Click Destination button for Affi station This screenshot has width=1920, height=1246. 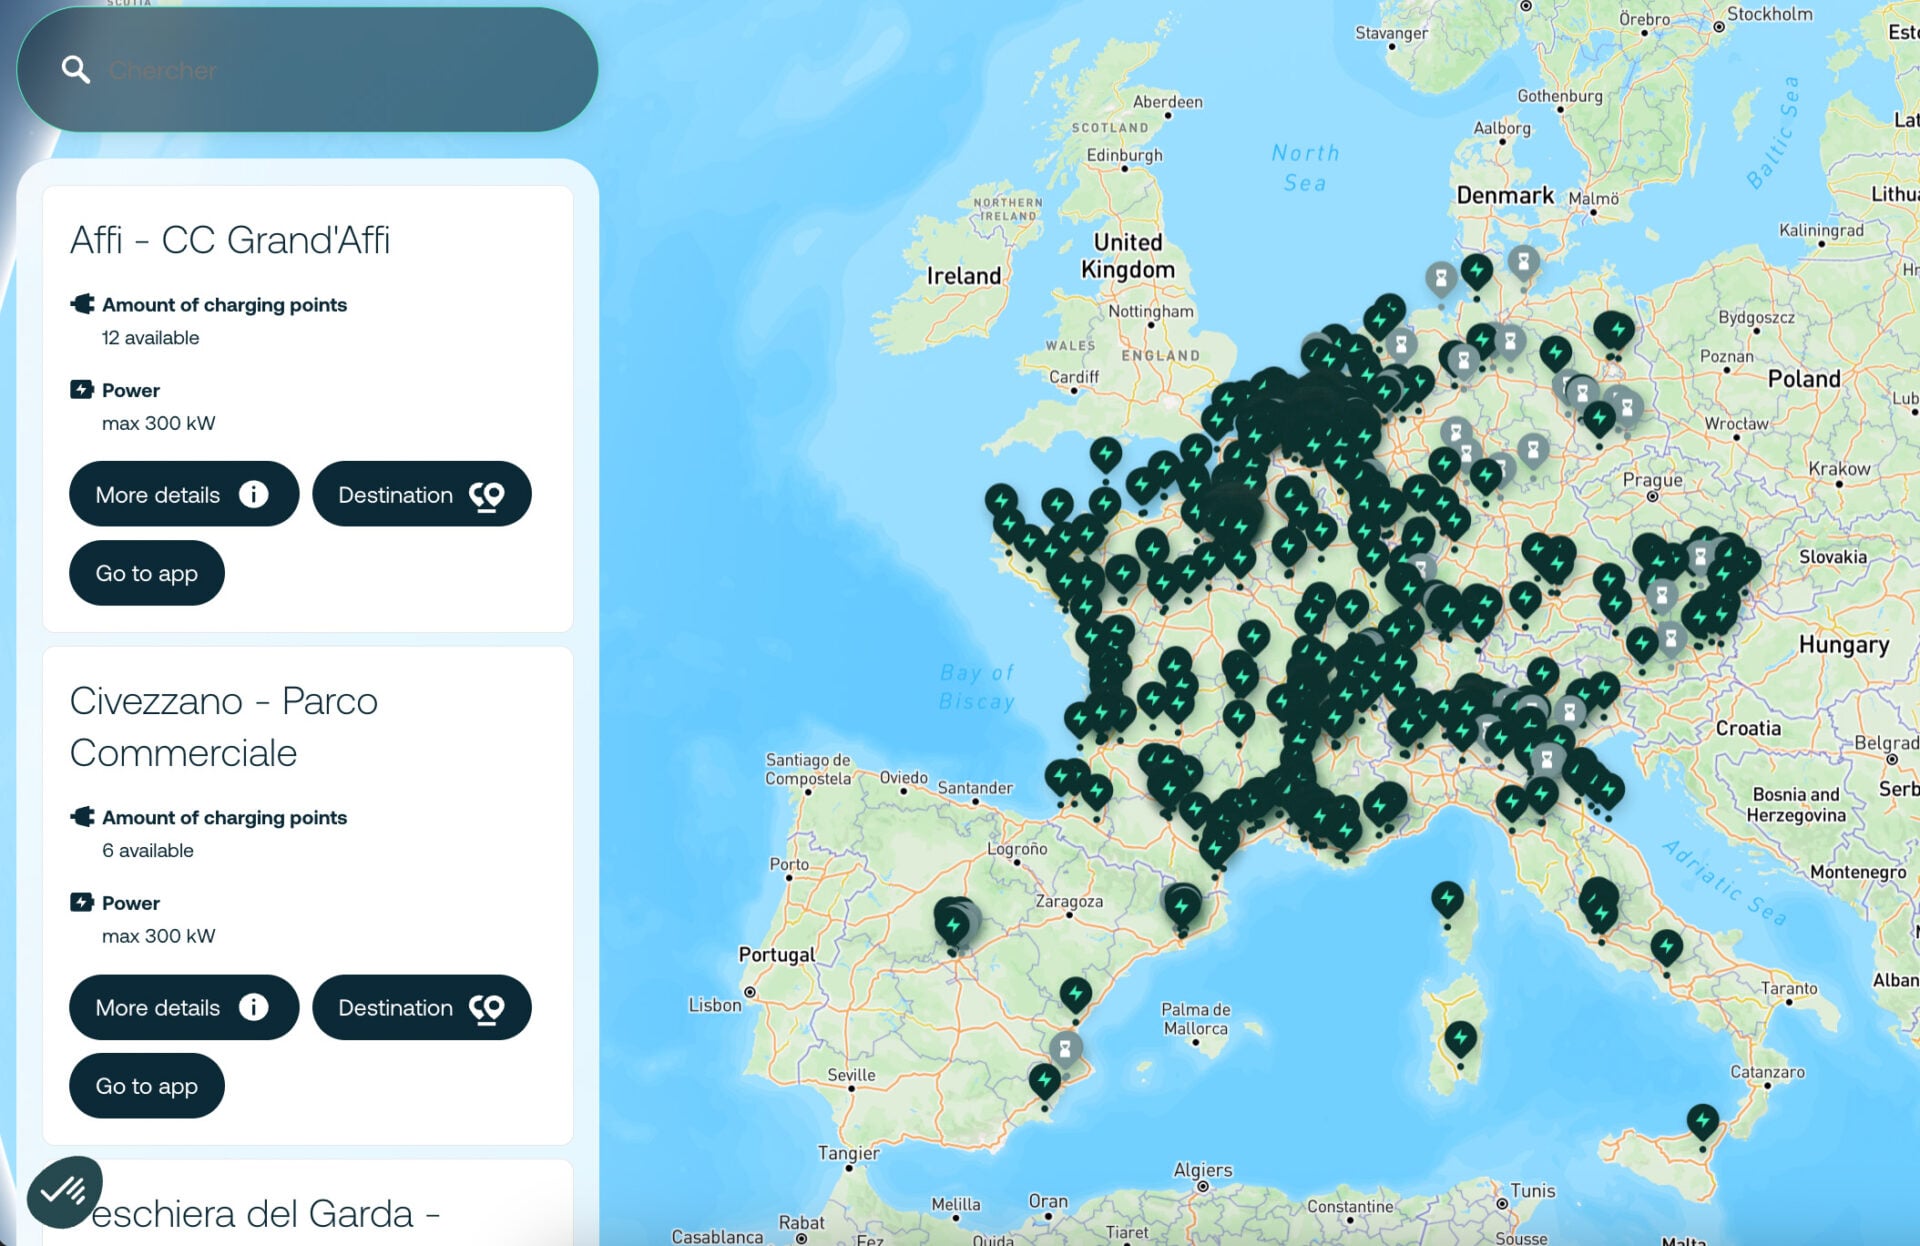pyautogui.click(x=421, y=494)
